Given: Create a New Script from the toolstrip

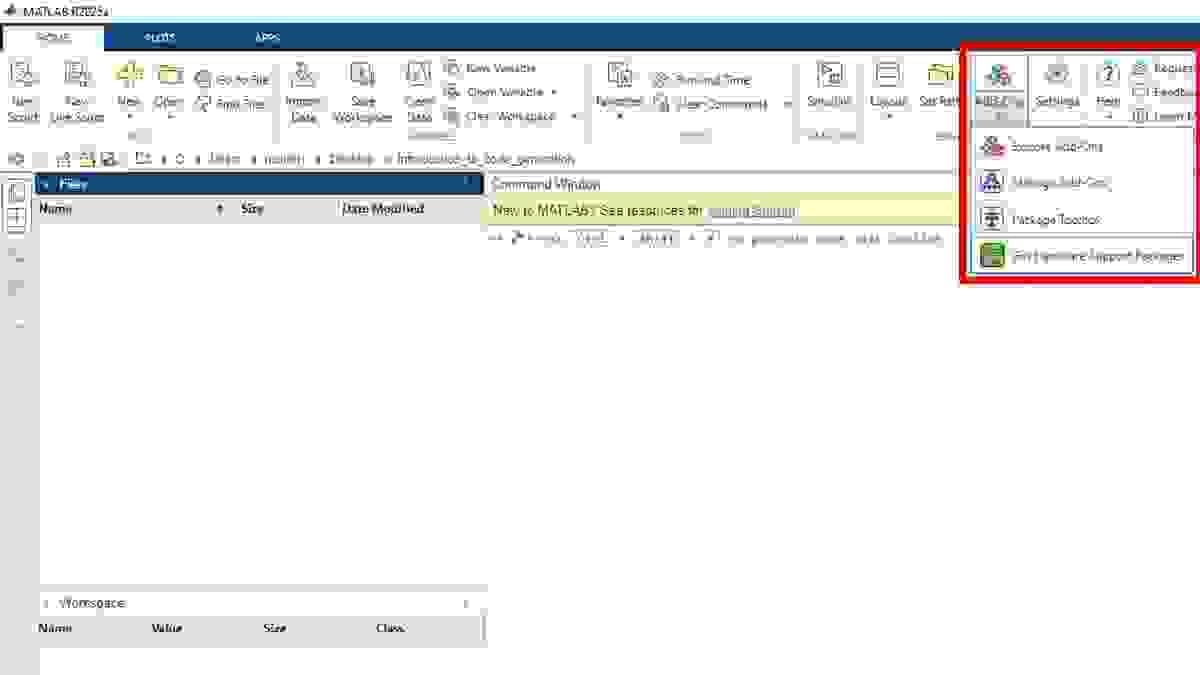Looking at the screenshot, I should tap(23, 90).
